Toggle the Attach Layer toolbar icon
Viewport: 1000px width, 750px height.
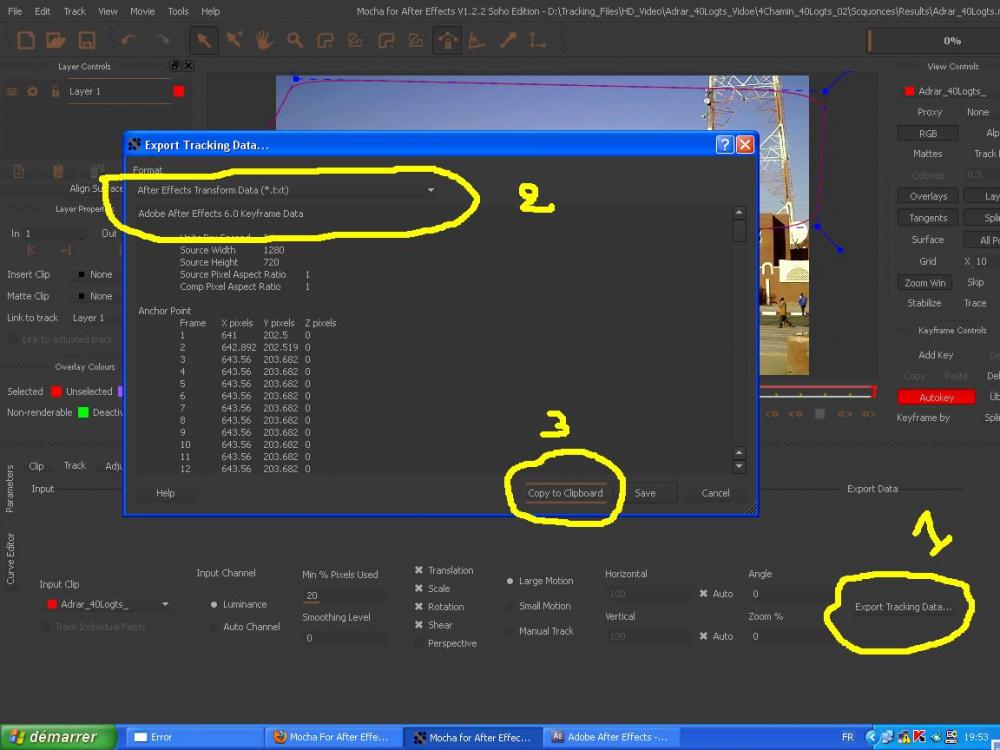447,41
